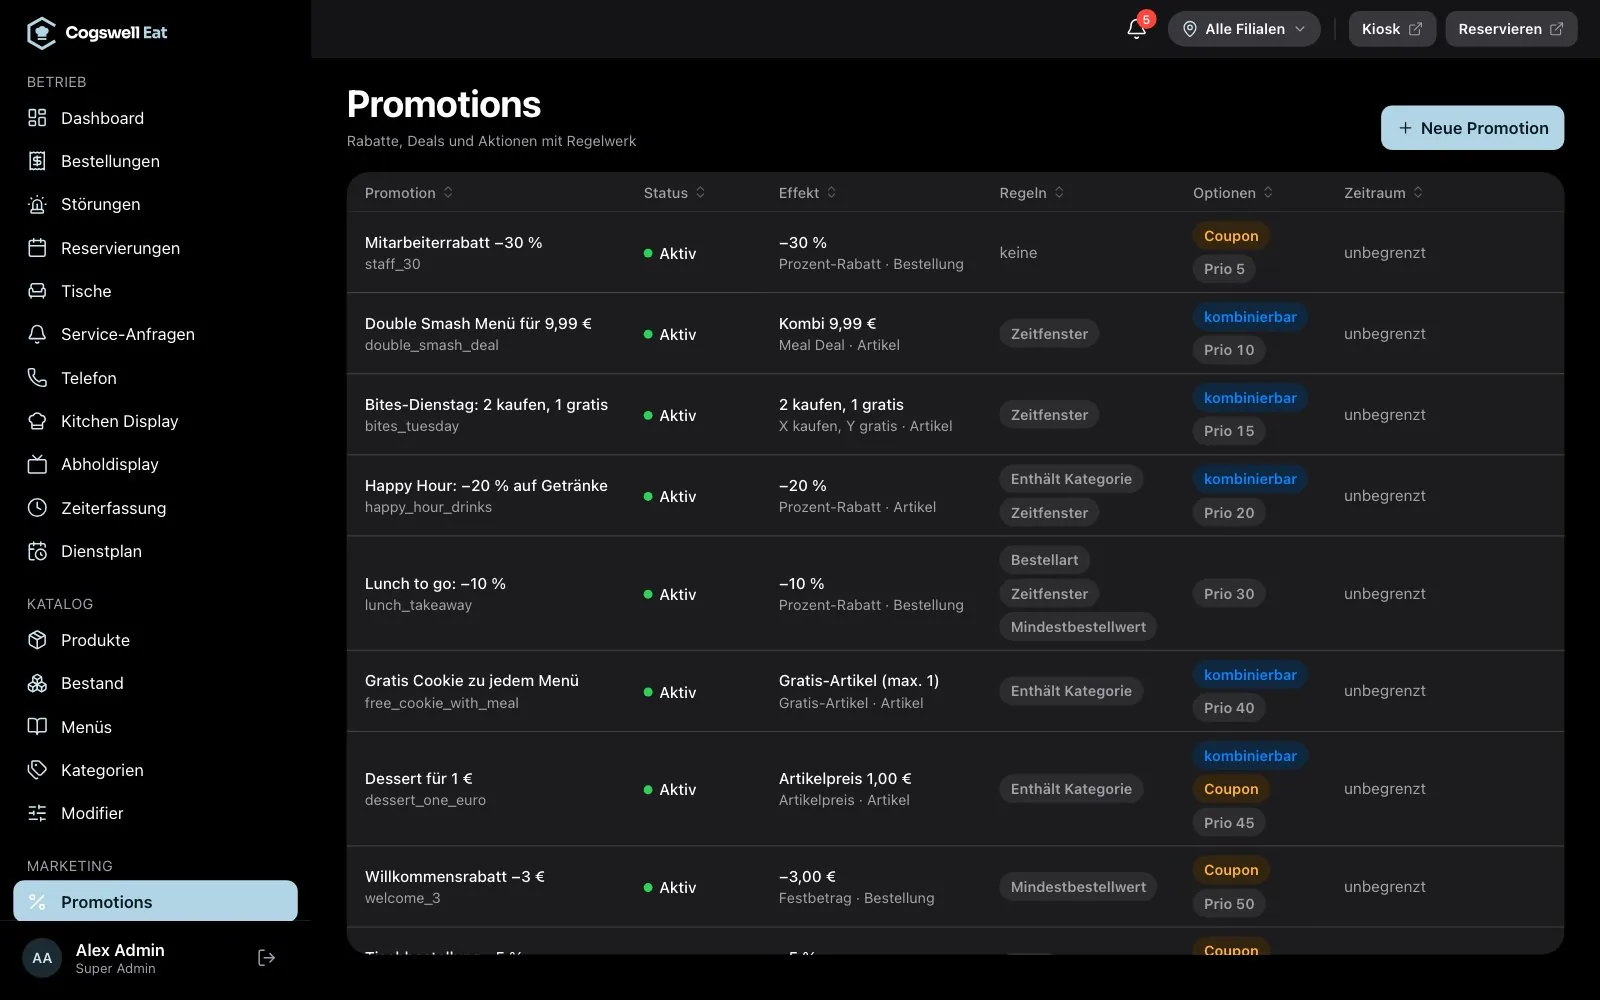Click the Bestand cubes icon

[37, 683]
